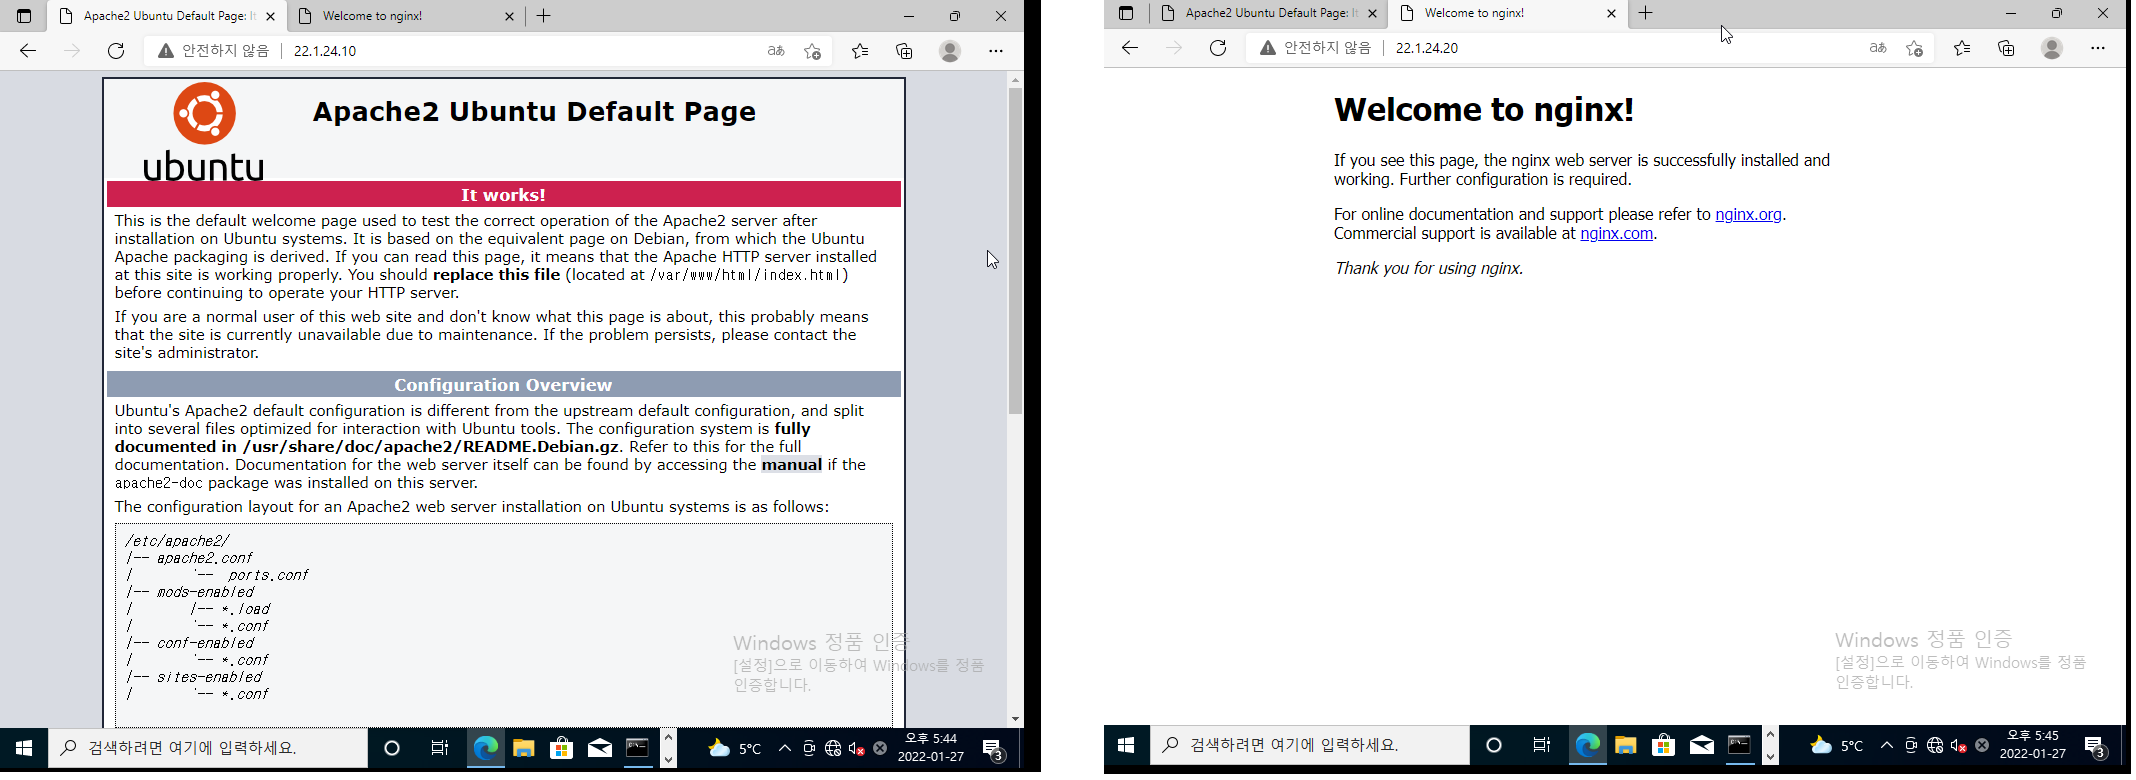Image resolution: width=2136 pixels, height=780 pixels.
Task: Open new tab in right browser window
Action: [x=1646, y=13]
